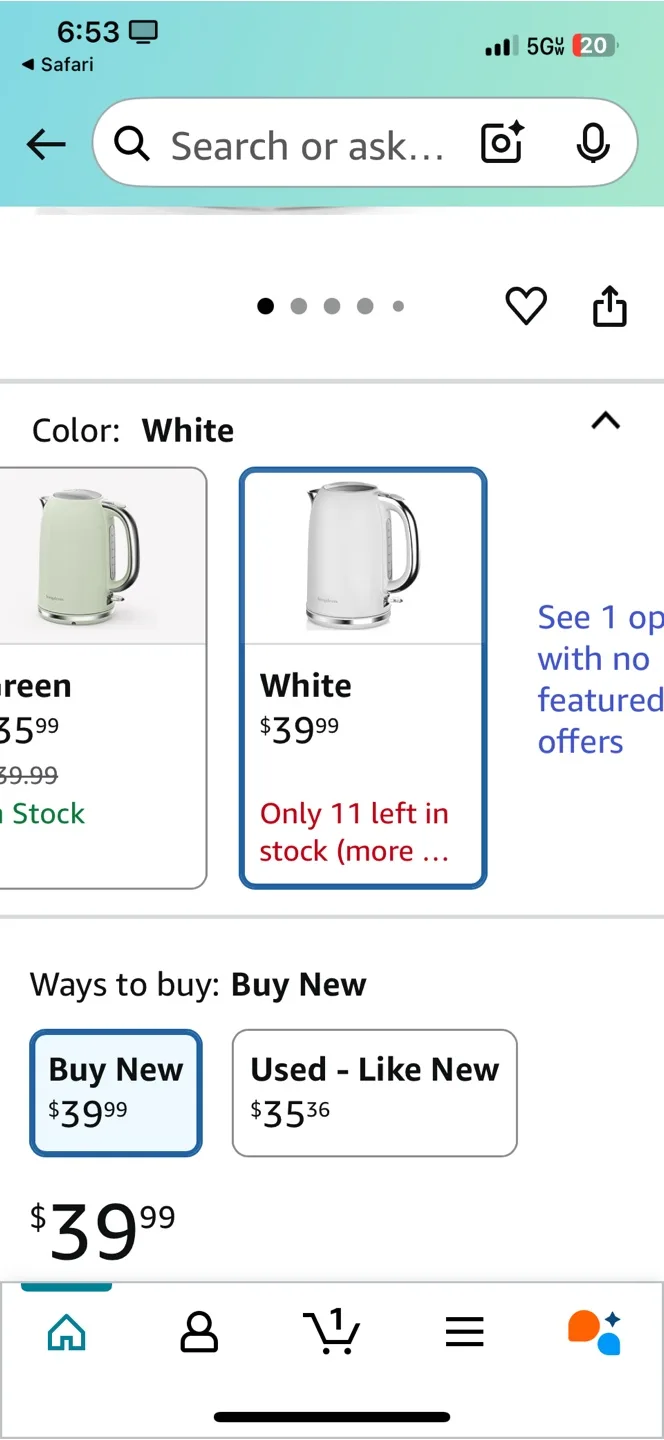Show the second carousel image dot
664x1440 pixels.
(x=298, y=306)
